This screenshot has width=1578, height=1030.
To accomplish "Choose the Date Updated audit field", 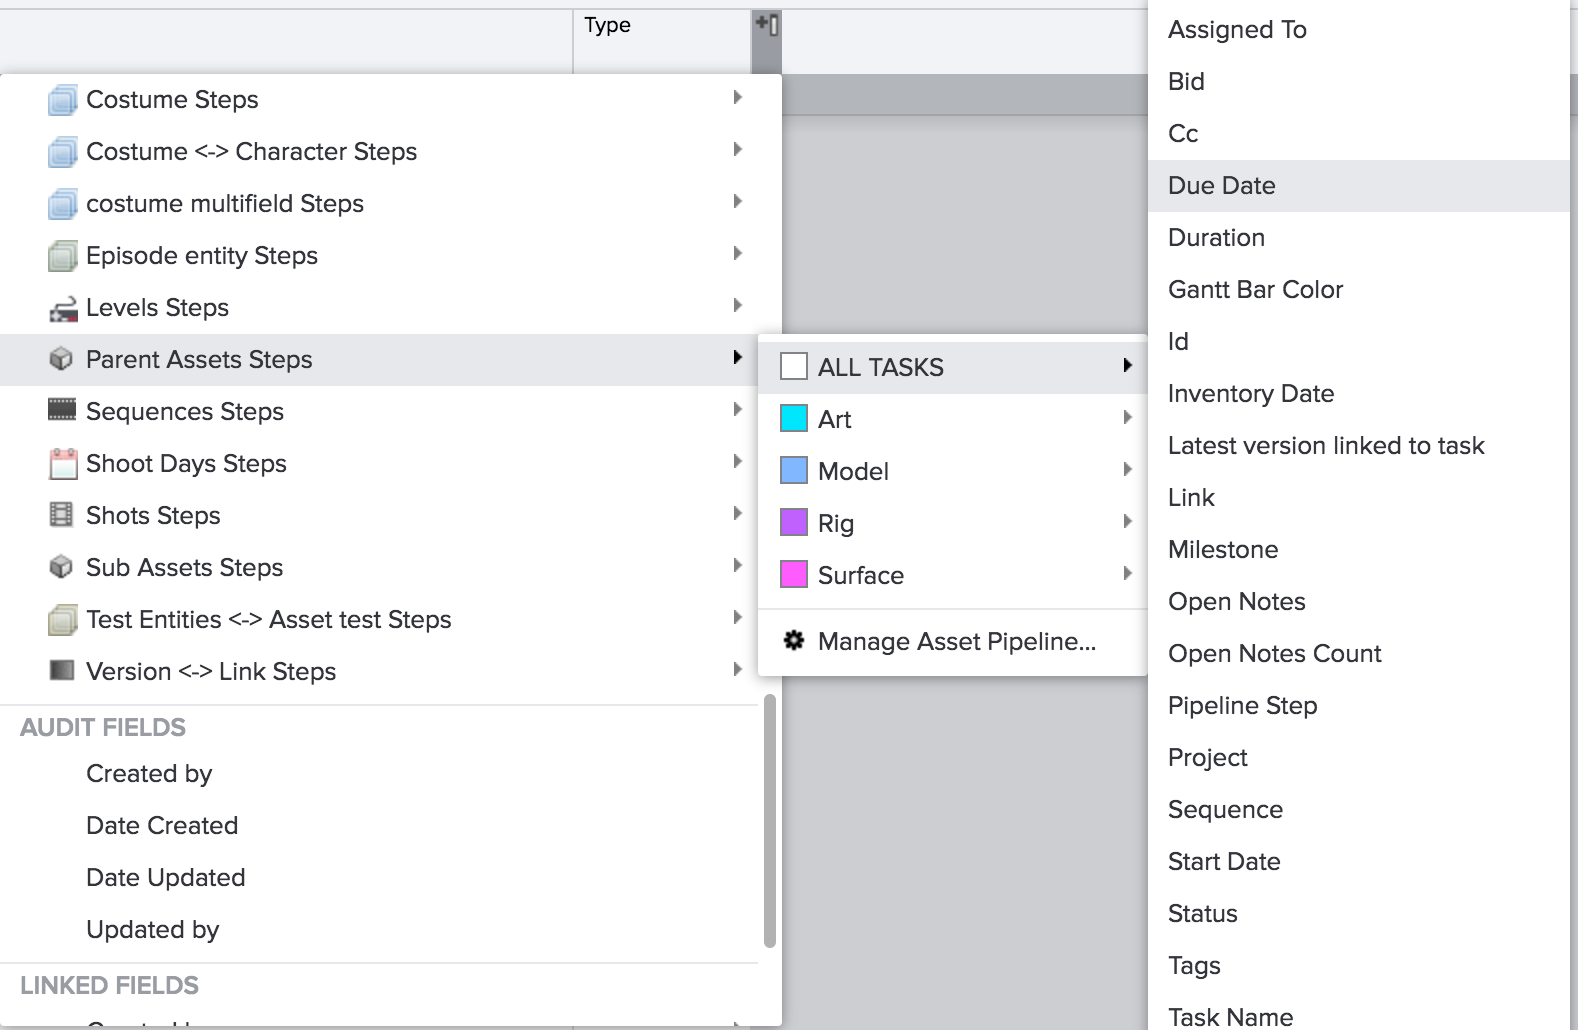I will click(165, 878).
